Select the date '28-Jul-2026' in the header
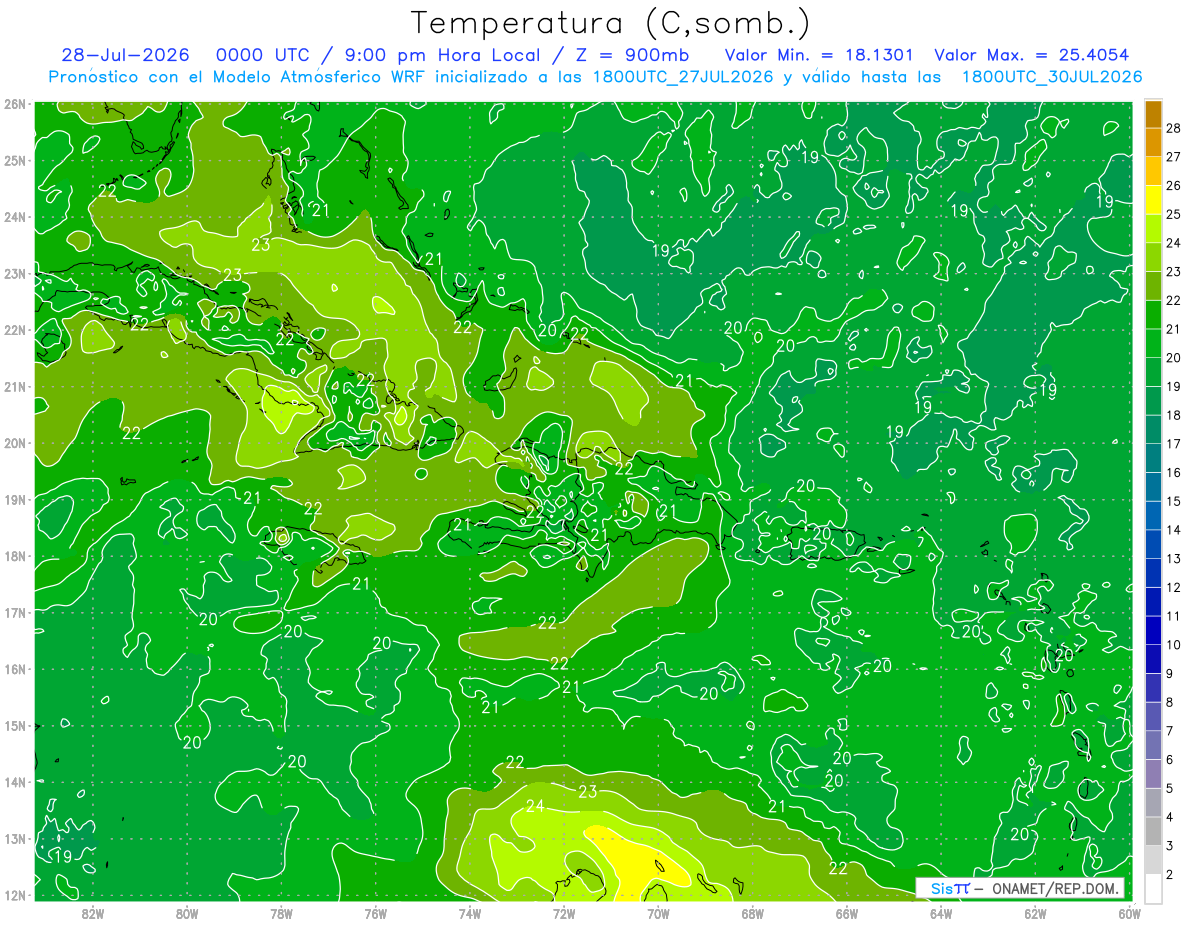 click(x=126, y=55)
